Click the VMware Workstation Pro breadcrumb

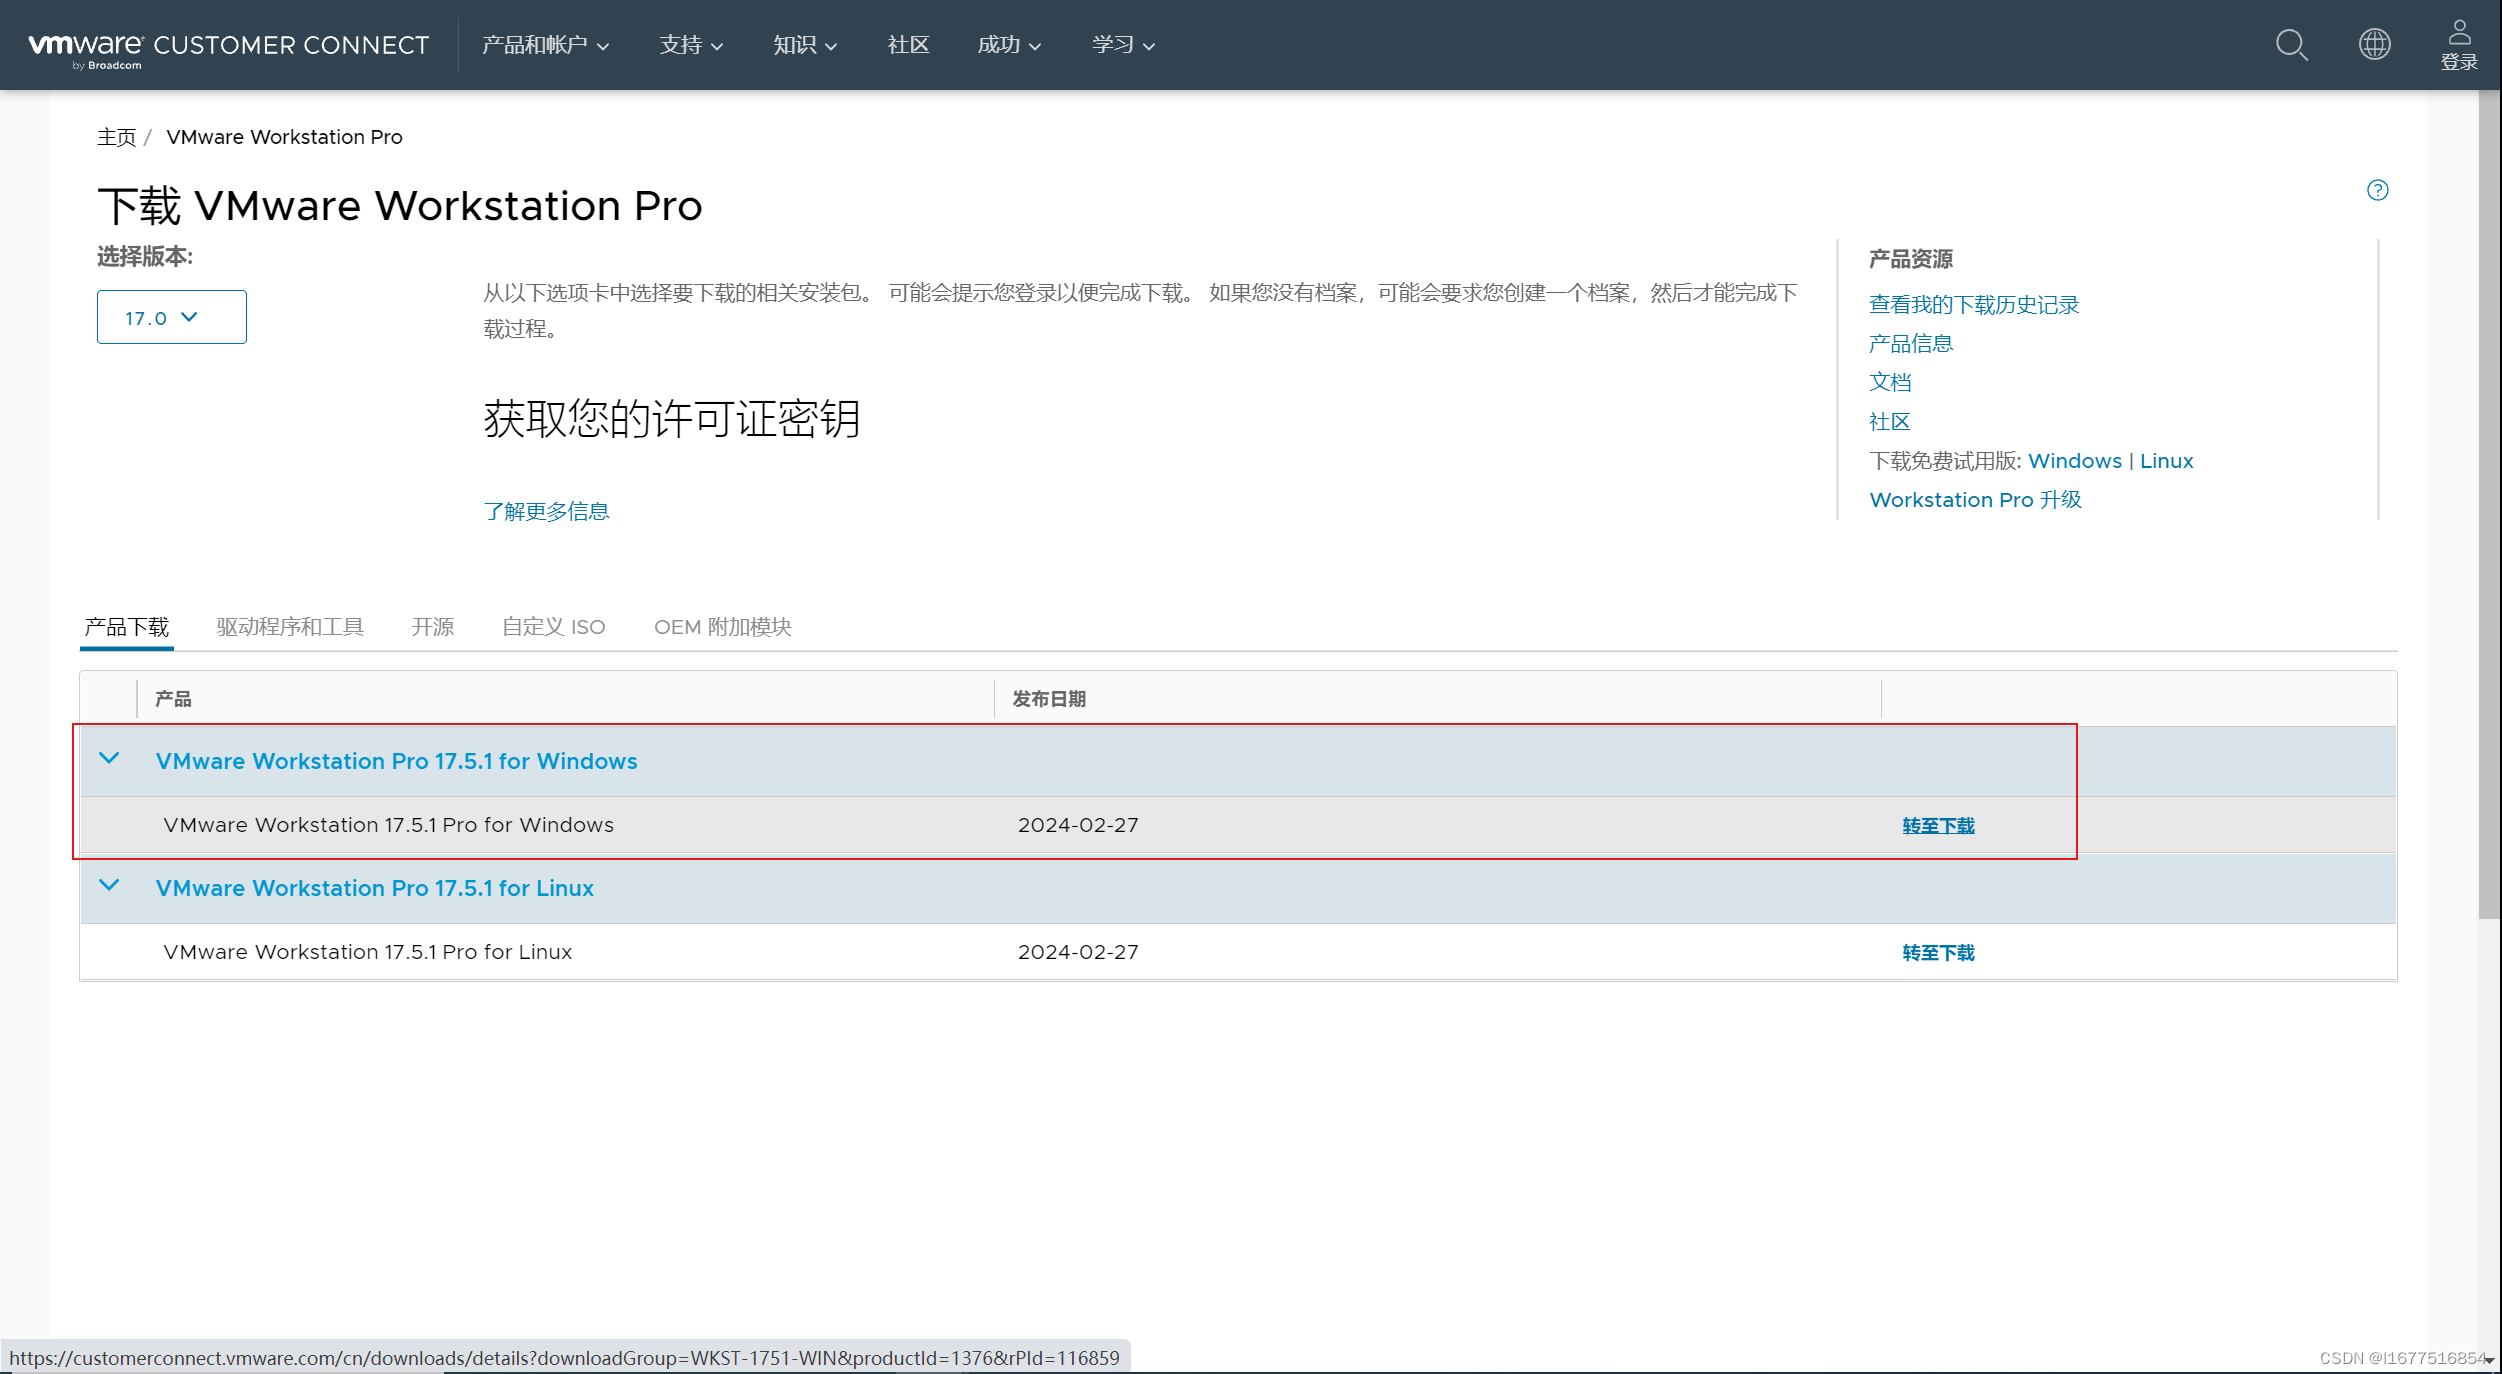tap(284, 137)
